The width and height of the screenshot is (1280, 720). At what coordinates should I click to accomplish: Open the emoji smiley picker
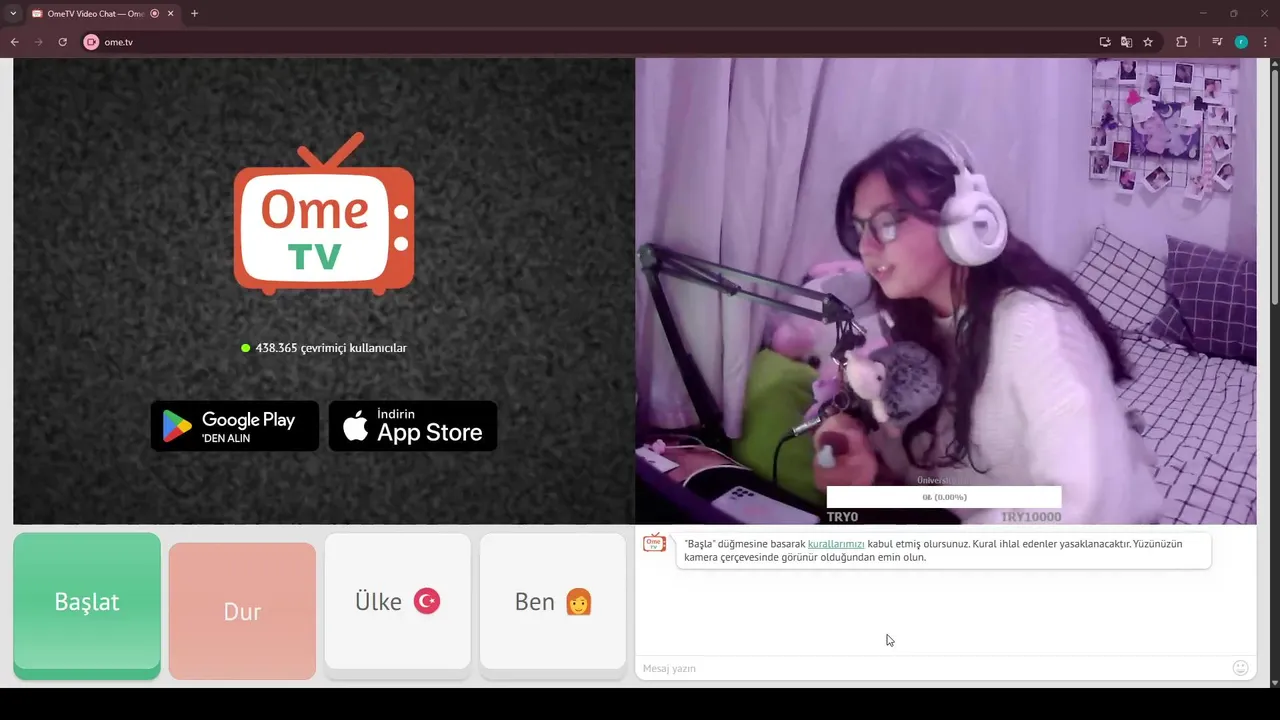(1241, 668)
